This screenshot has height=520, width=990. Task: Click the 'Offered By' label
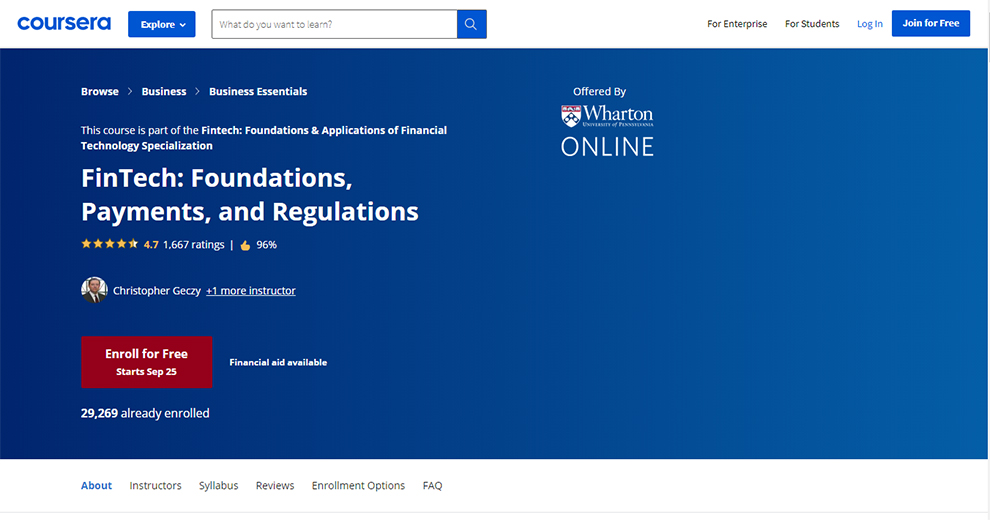[x=599, y=92]
